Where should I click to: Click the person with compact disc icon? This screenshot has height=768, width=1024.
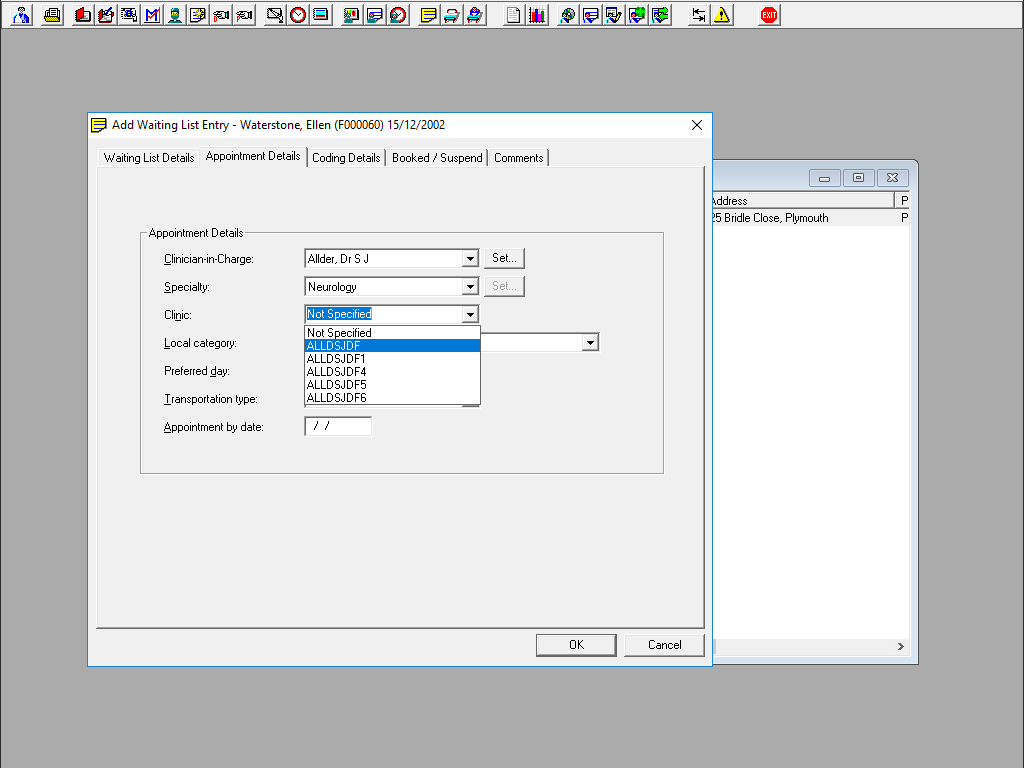click(x=568, y=15)
